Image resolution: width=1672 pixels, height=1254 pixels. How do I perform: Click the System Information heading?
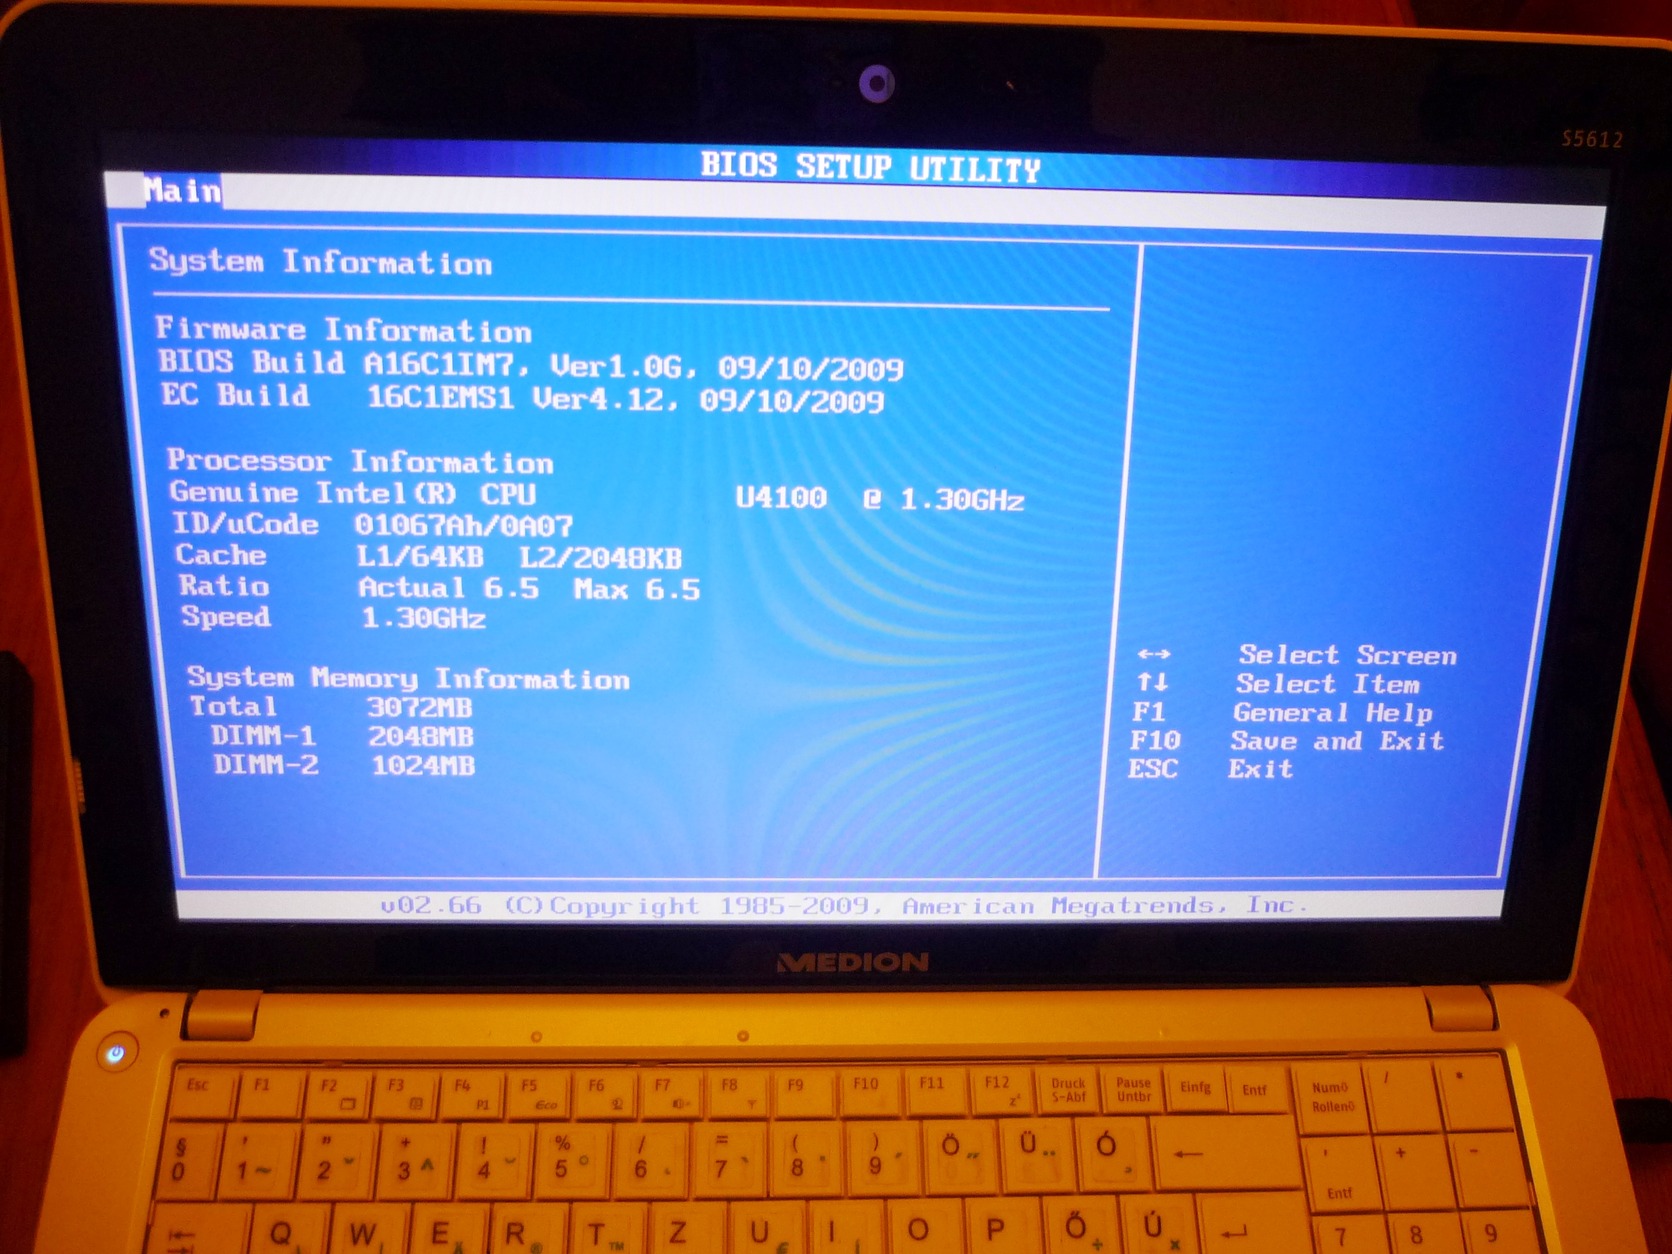pos(321,262)
